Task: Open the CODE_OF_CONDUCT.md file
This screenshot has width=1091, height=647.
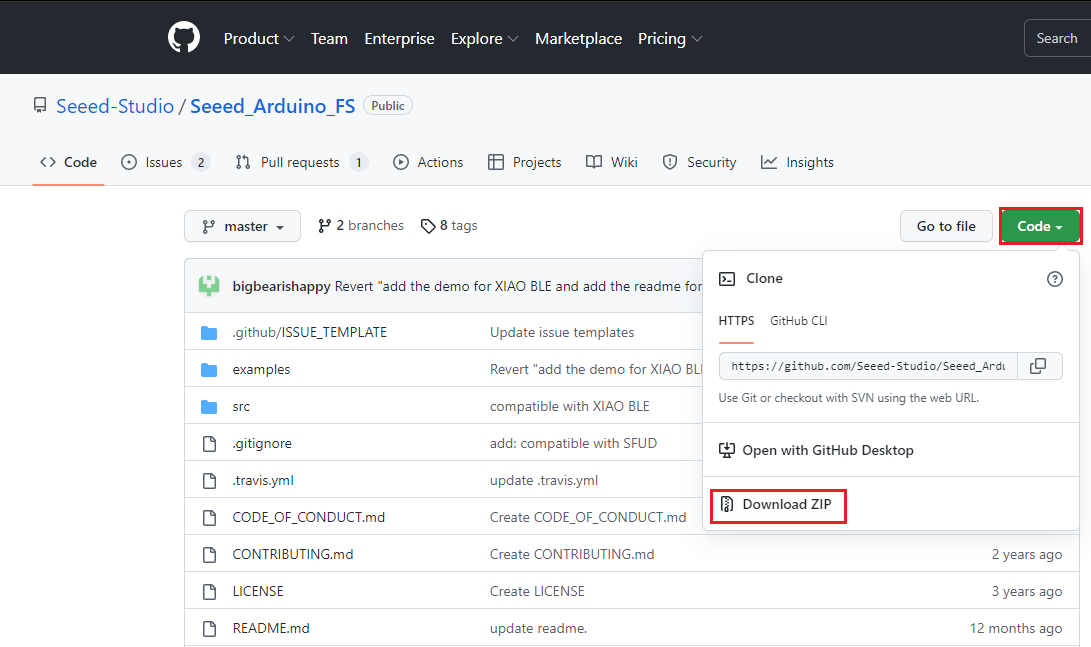Action: tap(309, 518)
